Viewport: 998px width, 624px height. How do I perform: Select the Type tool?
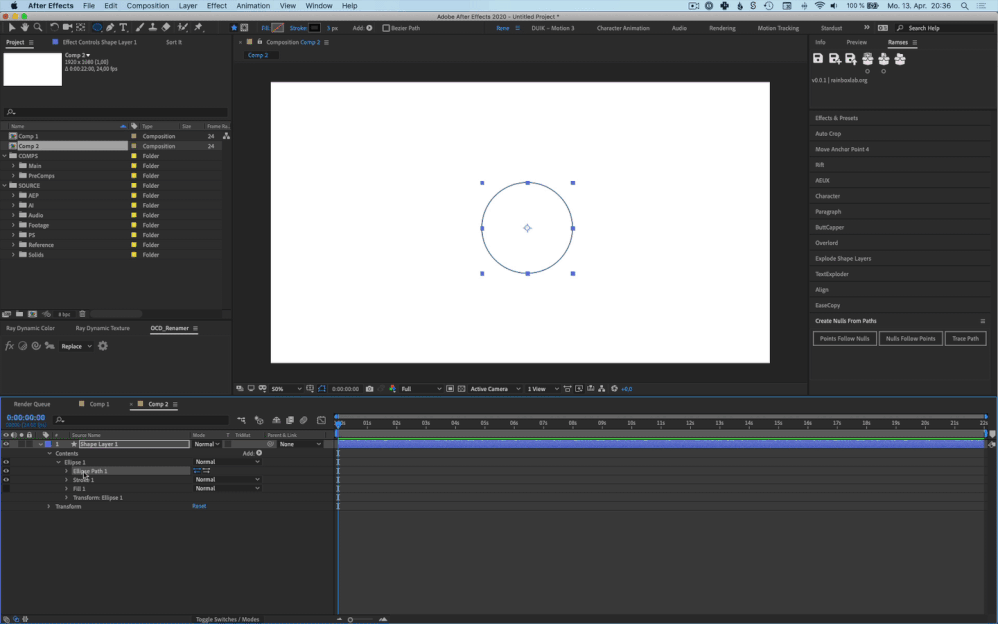(122, 28)
